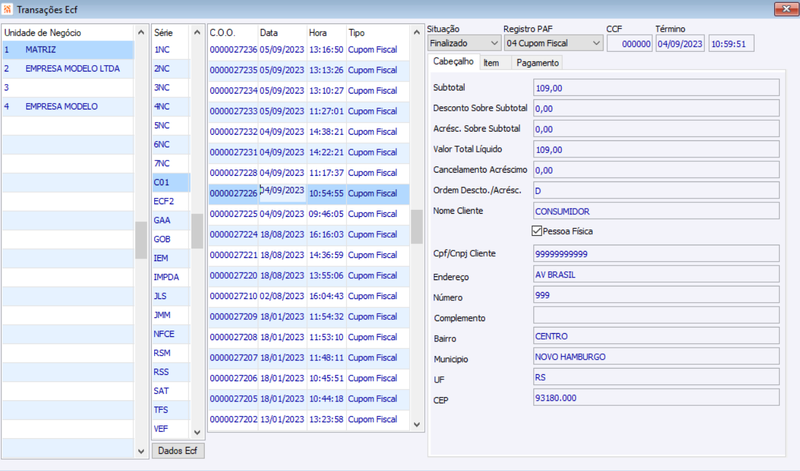
Task: Click the transactions list scrollbar thumb
Action: 417,227
